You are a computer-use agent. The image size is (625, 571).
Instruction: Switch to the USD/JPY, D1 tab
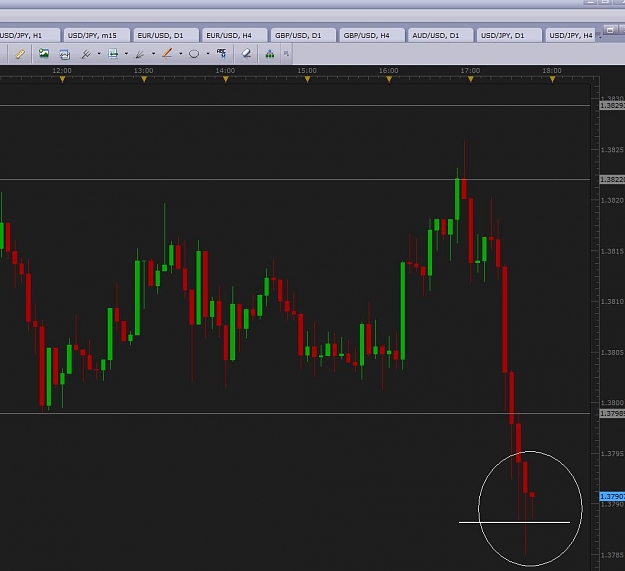[509, 35]
